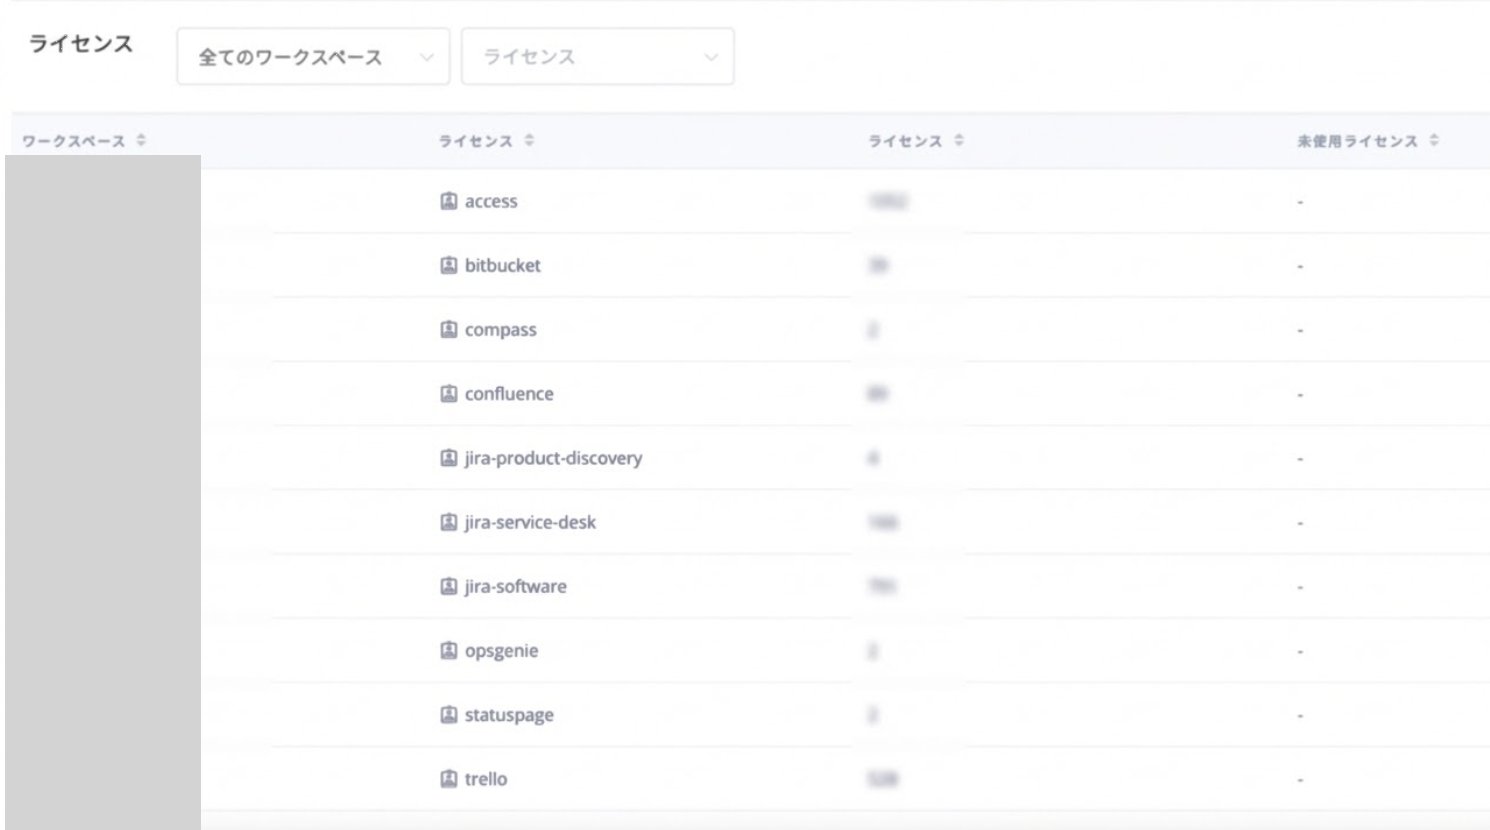Screen dimensions: 1490x830
Task: Select the jira-software text
Action: (515, 586)
